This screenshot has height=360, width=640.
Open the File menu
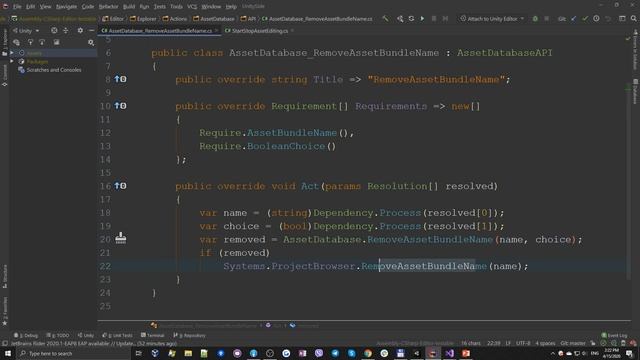[17, 7]
